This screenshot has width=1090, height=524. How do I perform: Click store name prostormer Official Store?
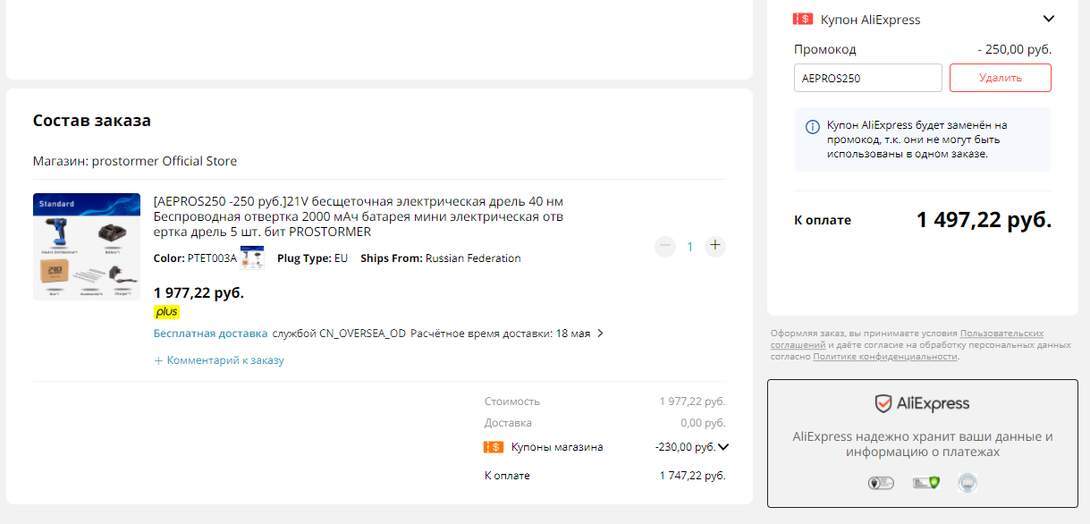[164, 161]
